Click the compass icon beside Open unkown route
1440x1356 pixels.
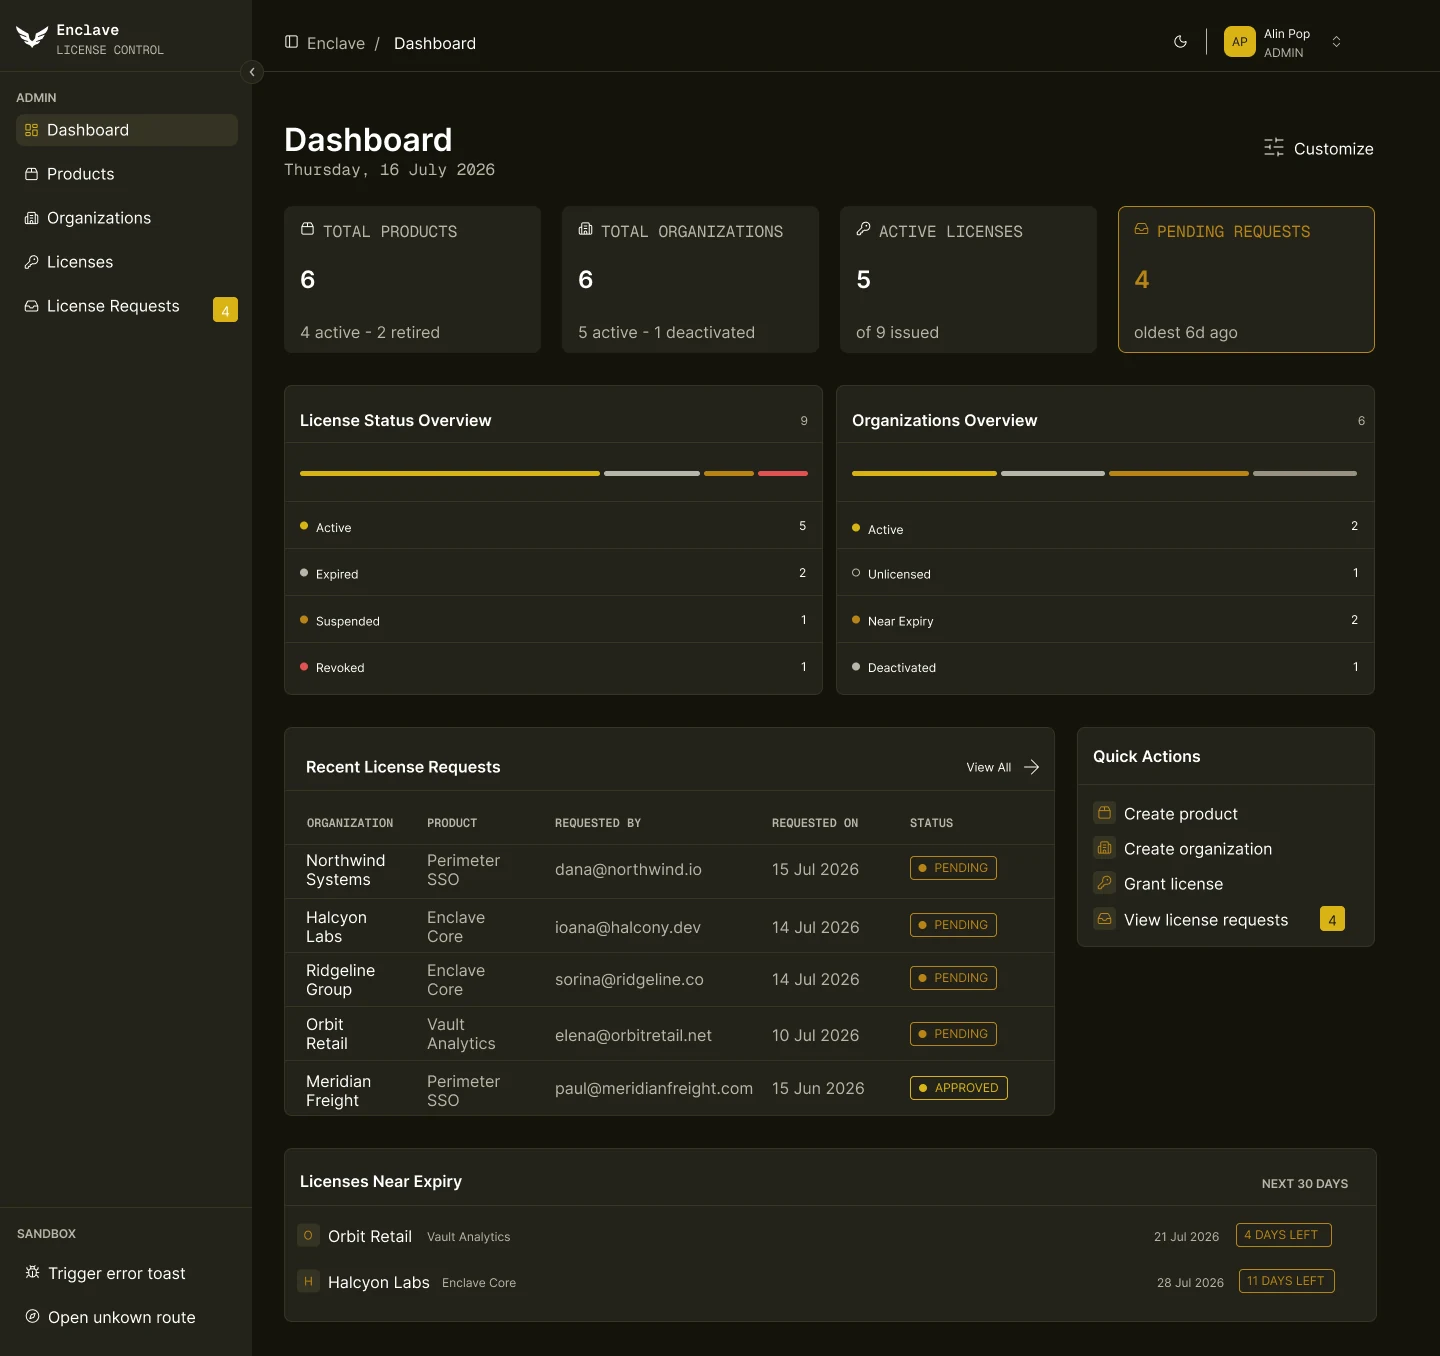pos(32,1316)
